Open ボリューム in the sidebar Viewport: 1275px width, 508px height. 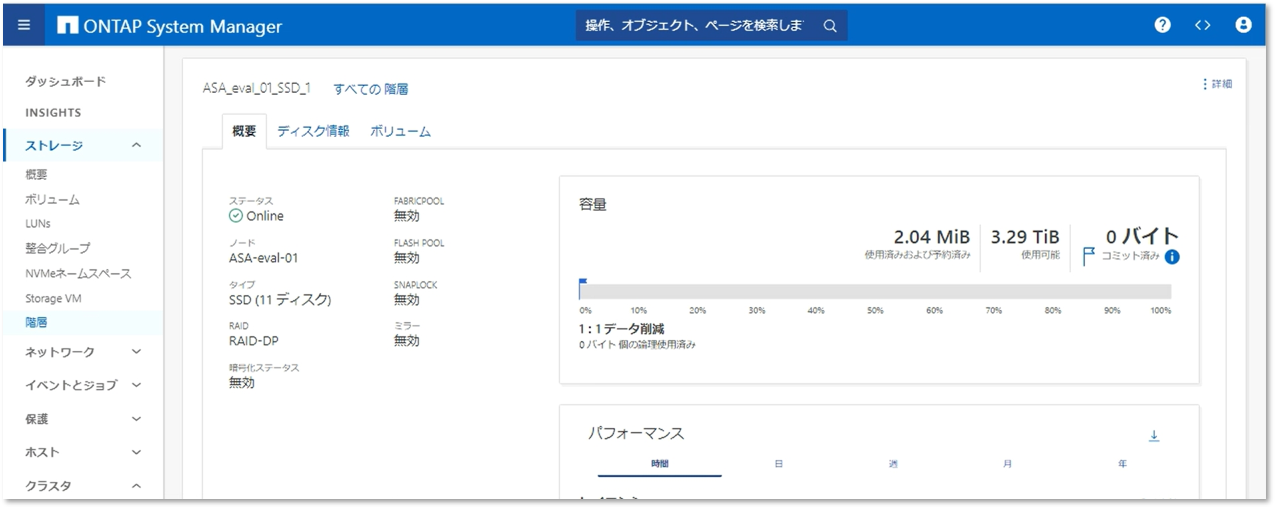pyautogui.click(x=52, y=200)
